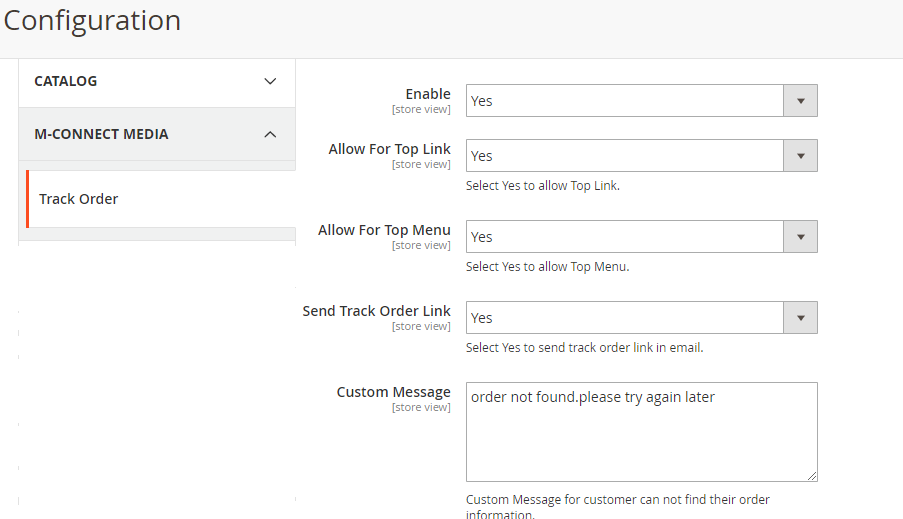This screenshot has height=519, width=903.
Task: Click the Custom Message field label
Action: (393, 392)
